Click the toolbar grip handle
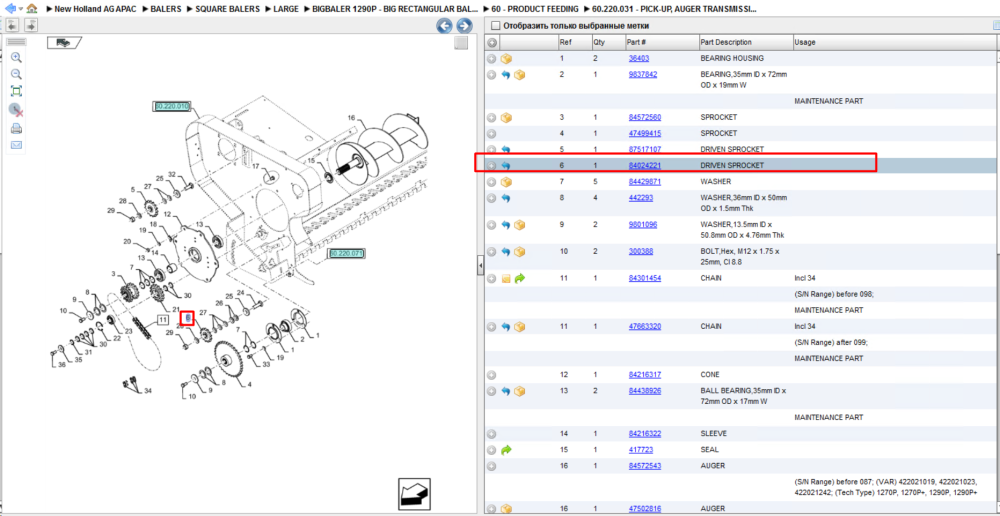1000x516 pixels. click(x=17, y=41)
